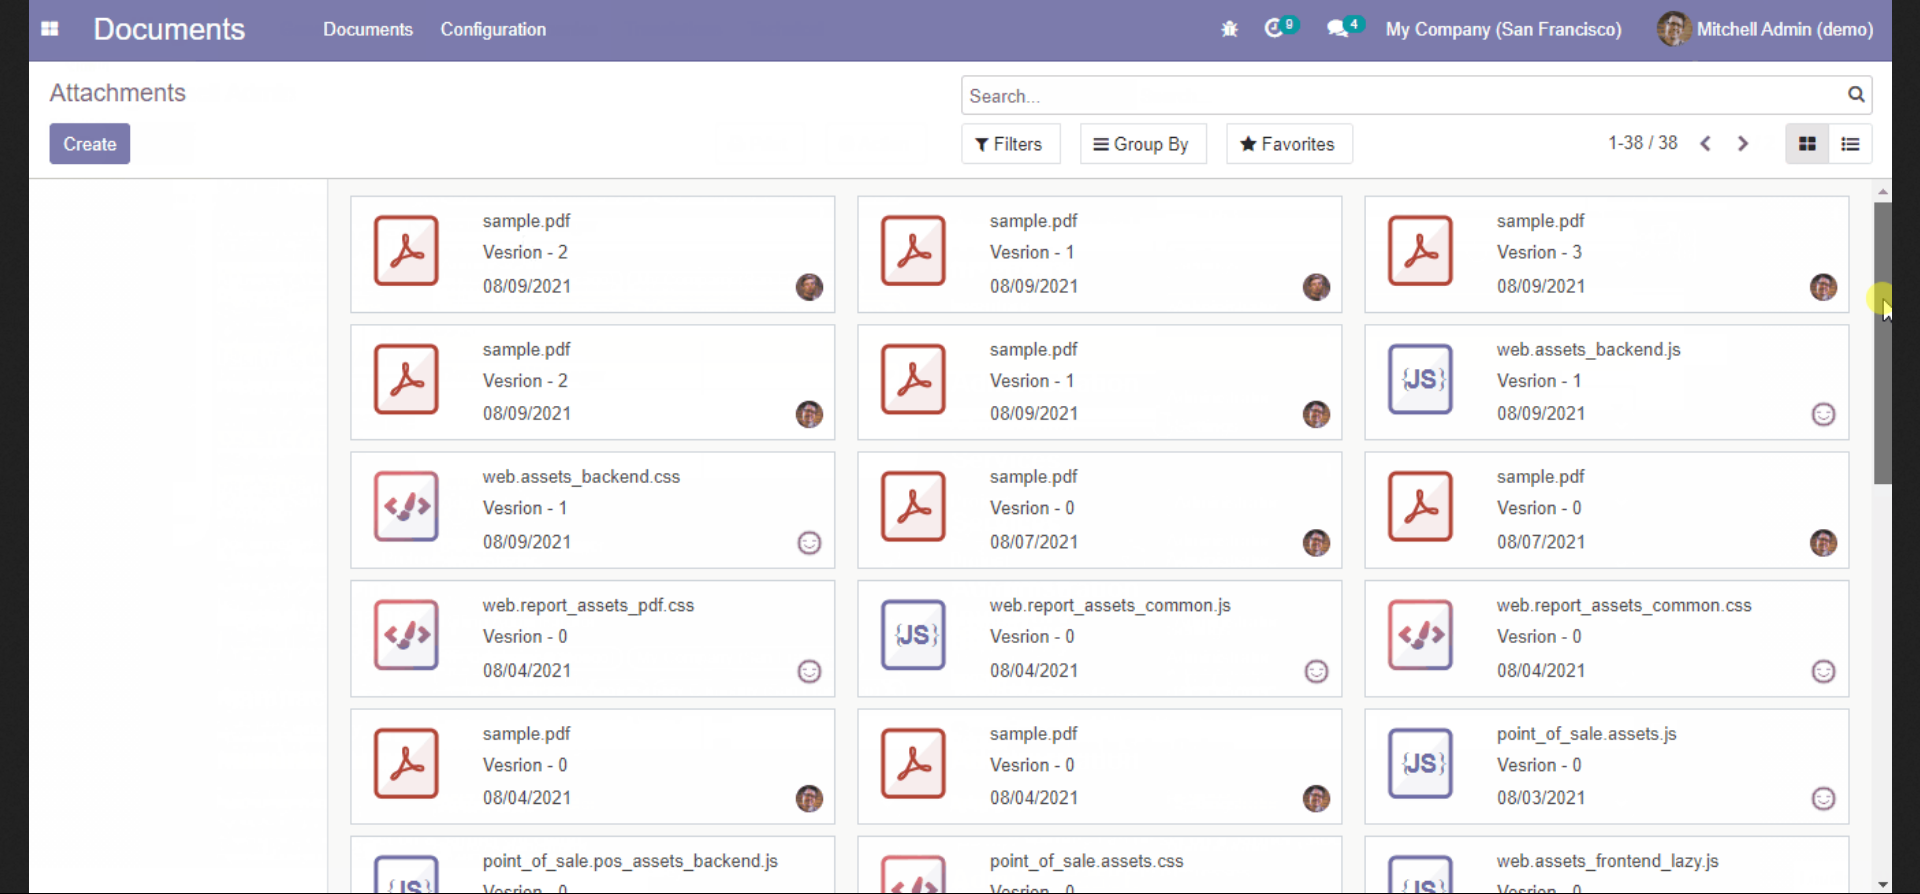The width and height of the screenshot is (1920, 894).
Task: Click code icon on web.report_assets_pdf.css card
Action: pyautogui.click(x=406, y=635)
